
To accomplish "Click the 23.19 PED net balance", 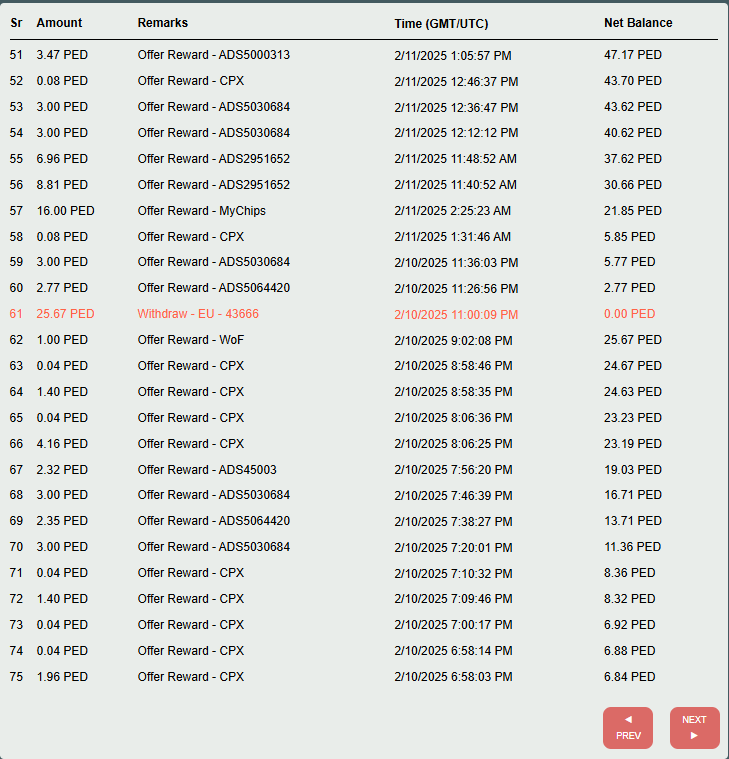I will pos(633,443).
